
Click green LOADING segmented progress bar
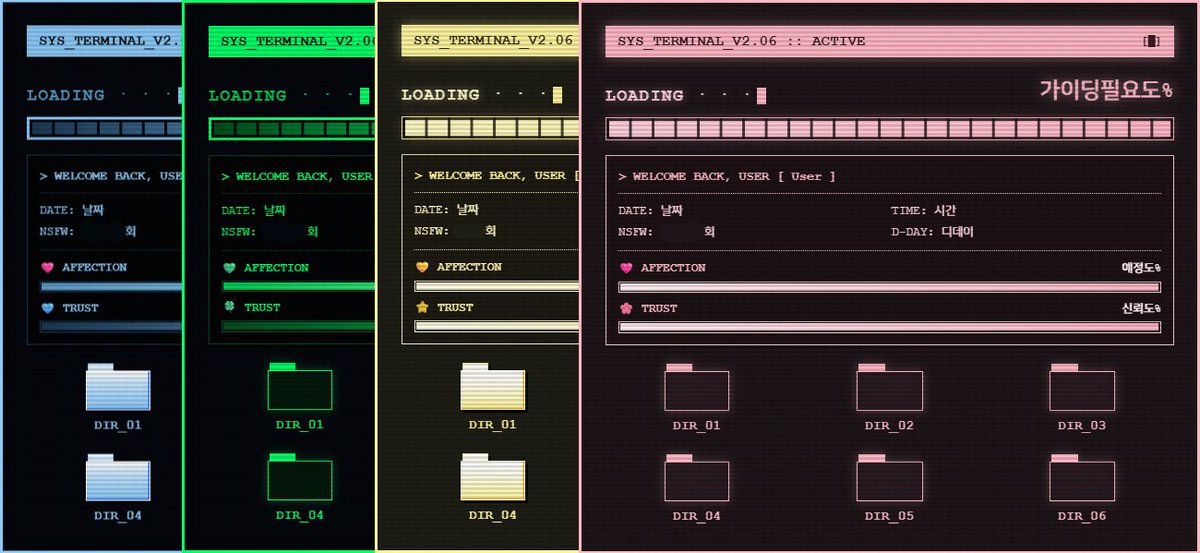pos(292,128)
